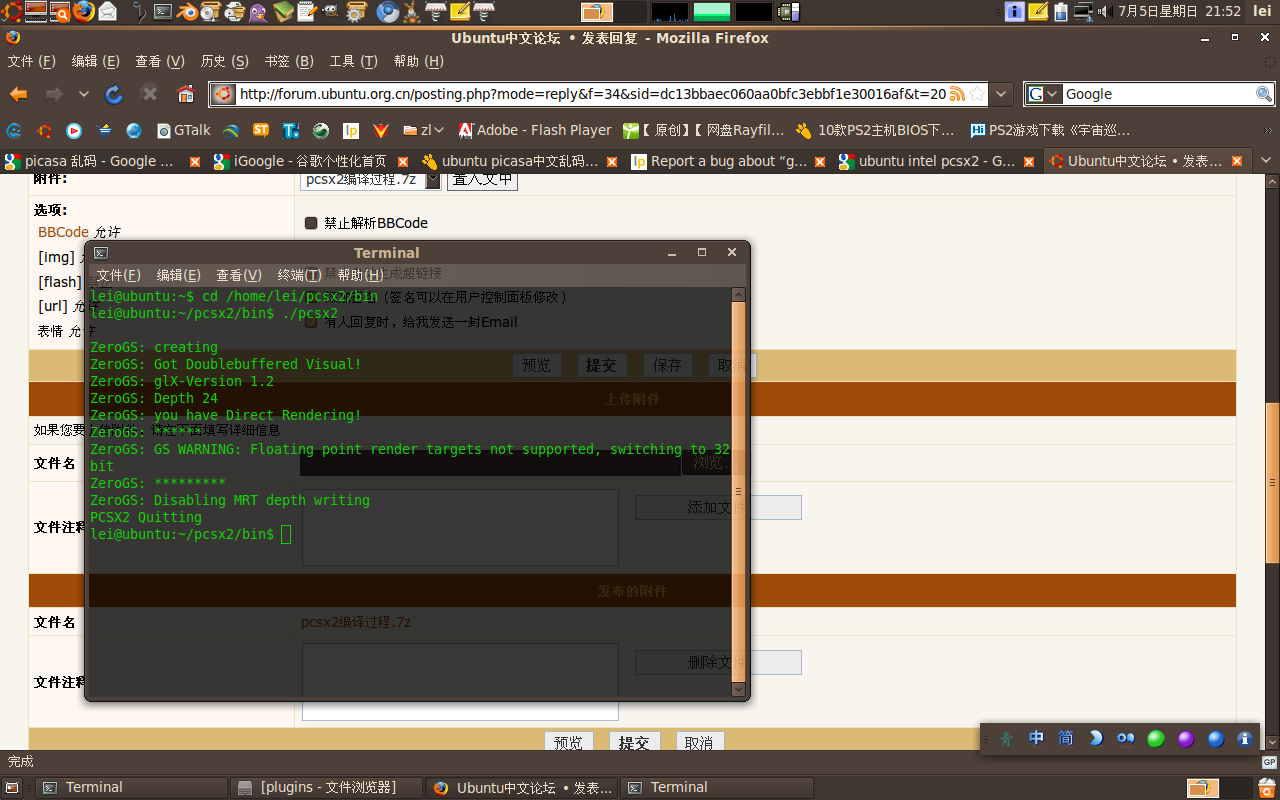Click bottom 提交 submit button
Screen dimensions: 1280x800
tap(634, 743)
